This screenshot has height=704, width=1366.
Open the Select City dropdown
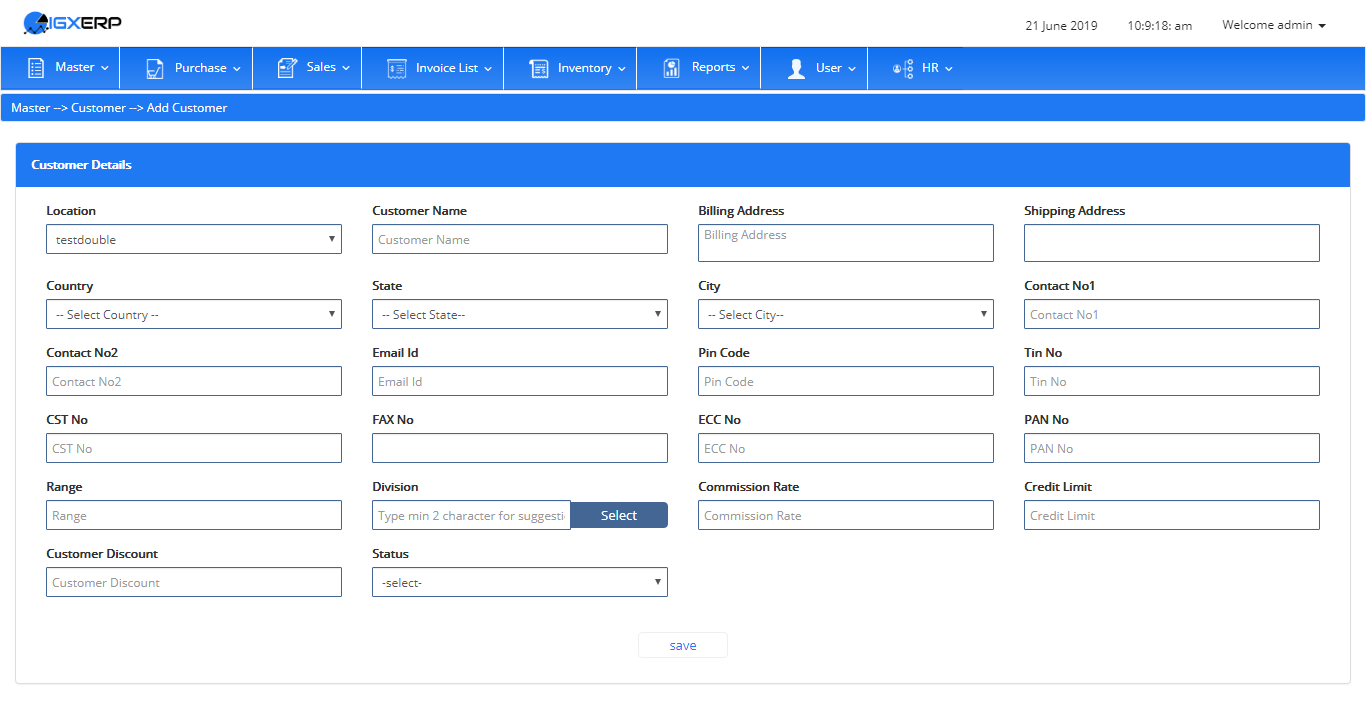point(846,314)
